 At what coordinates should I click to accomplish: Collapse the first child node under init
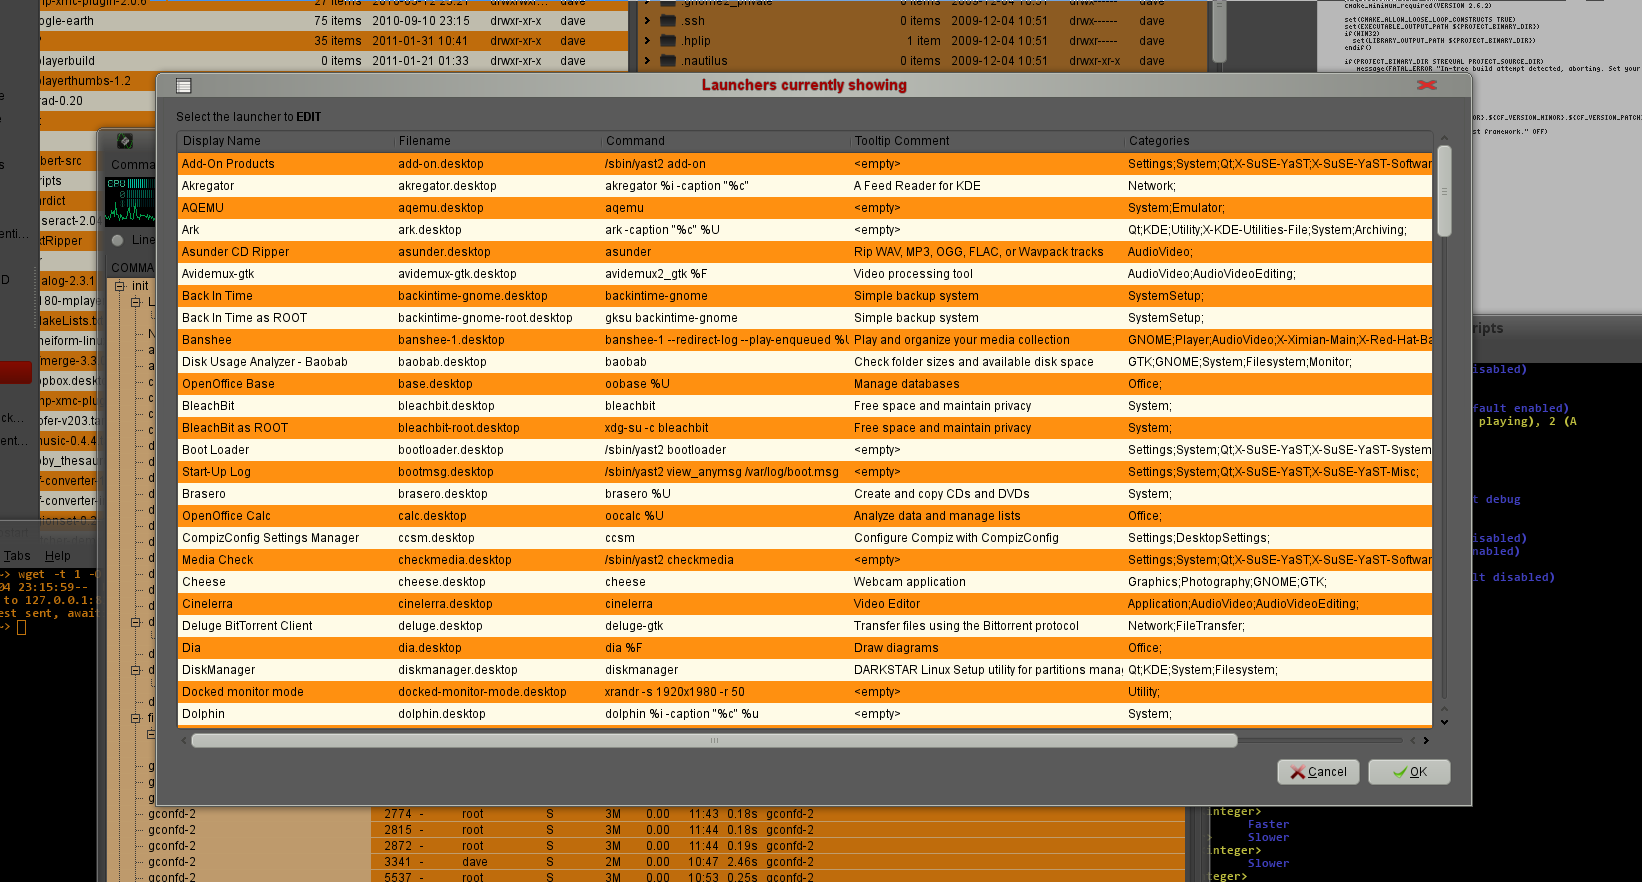pos(136,302)
